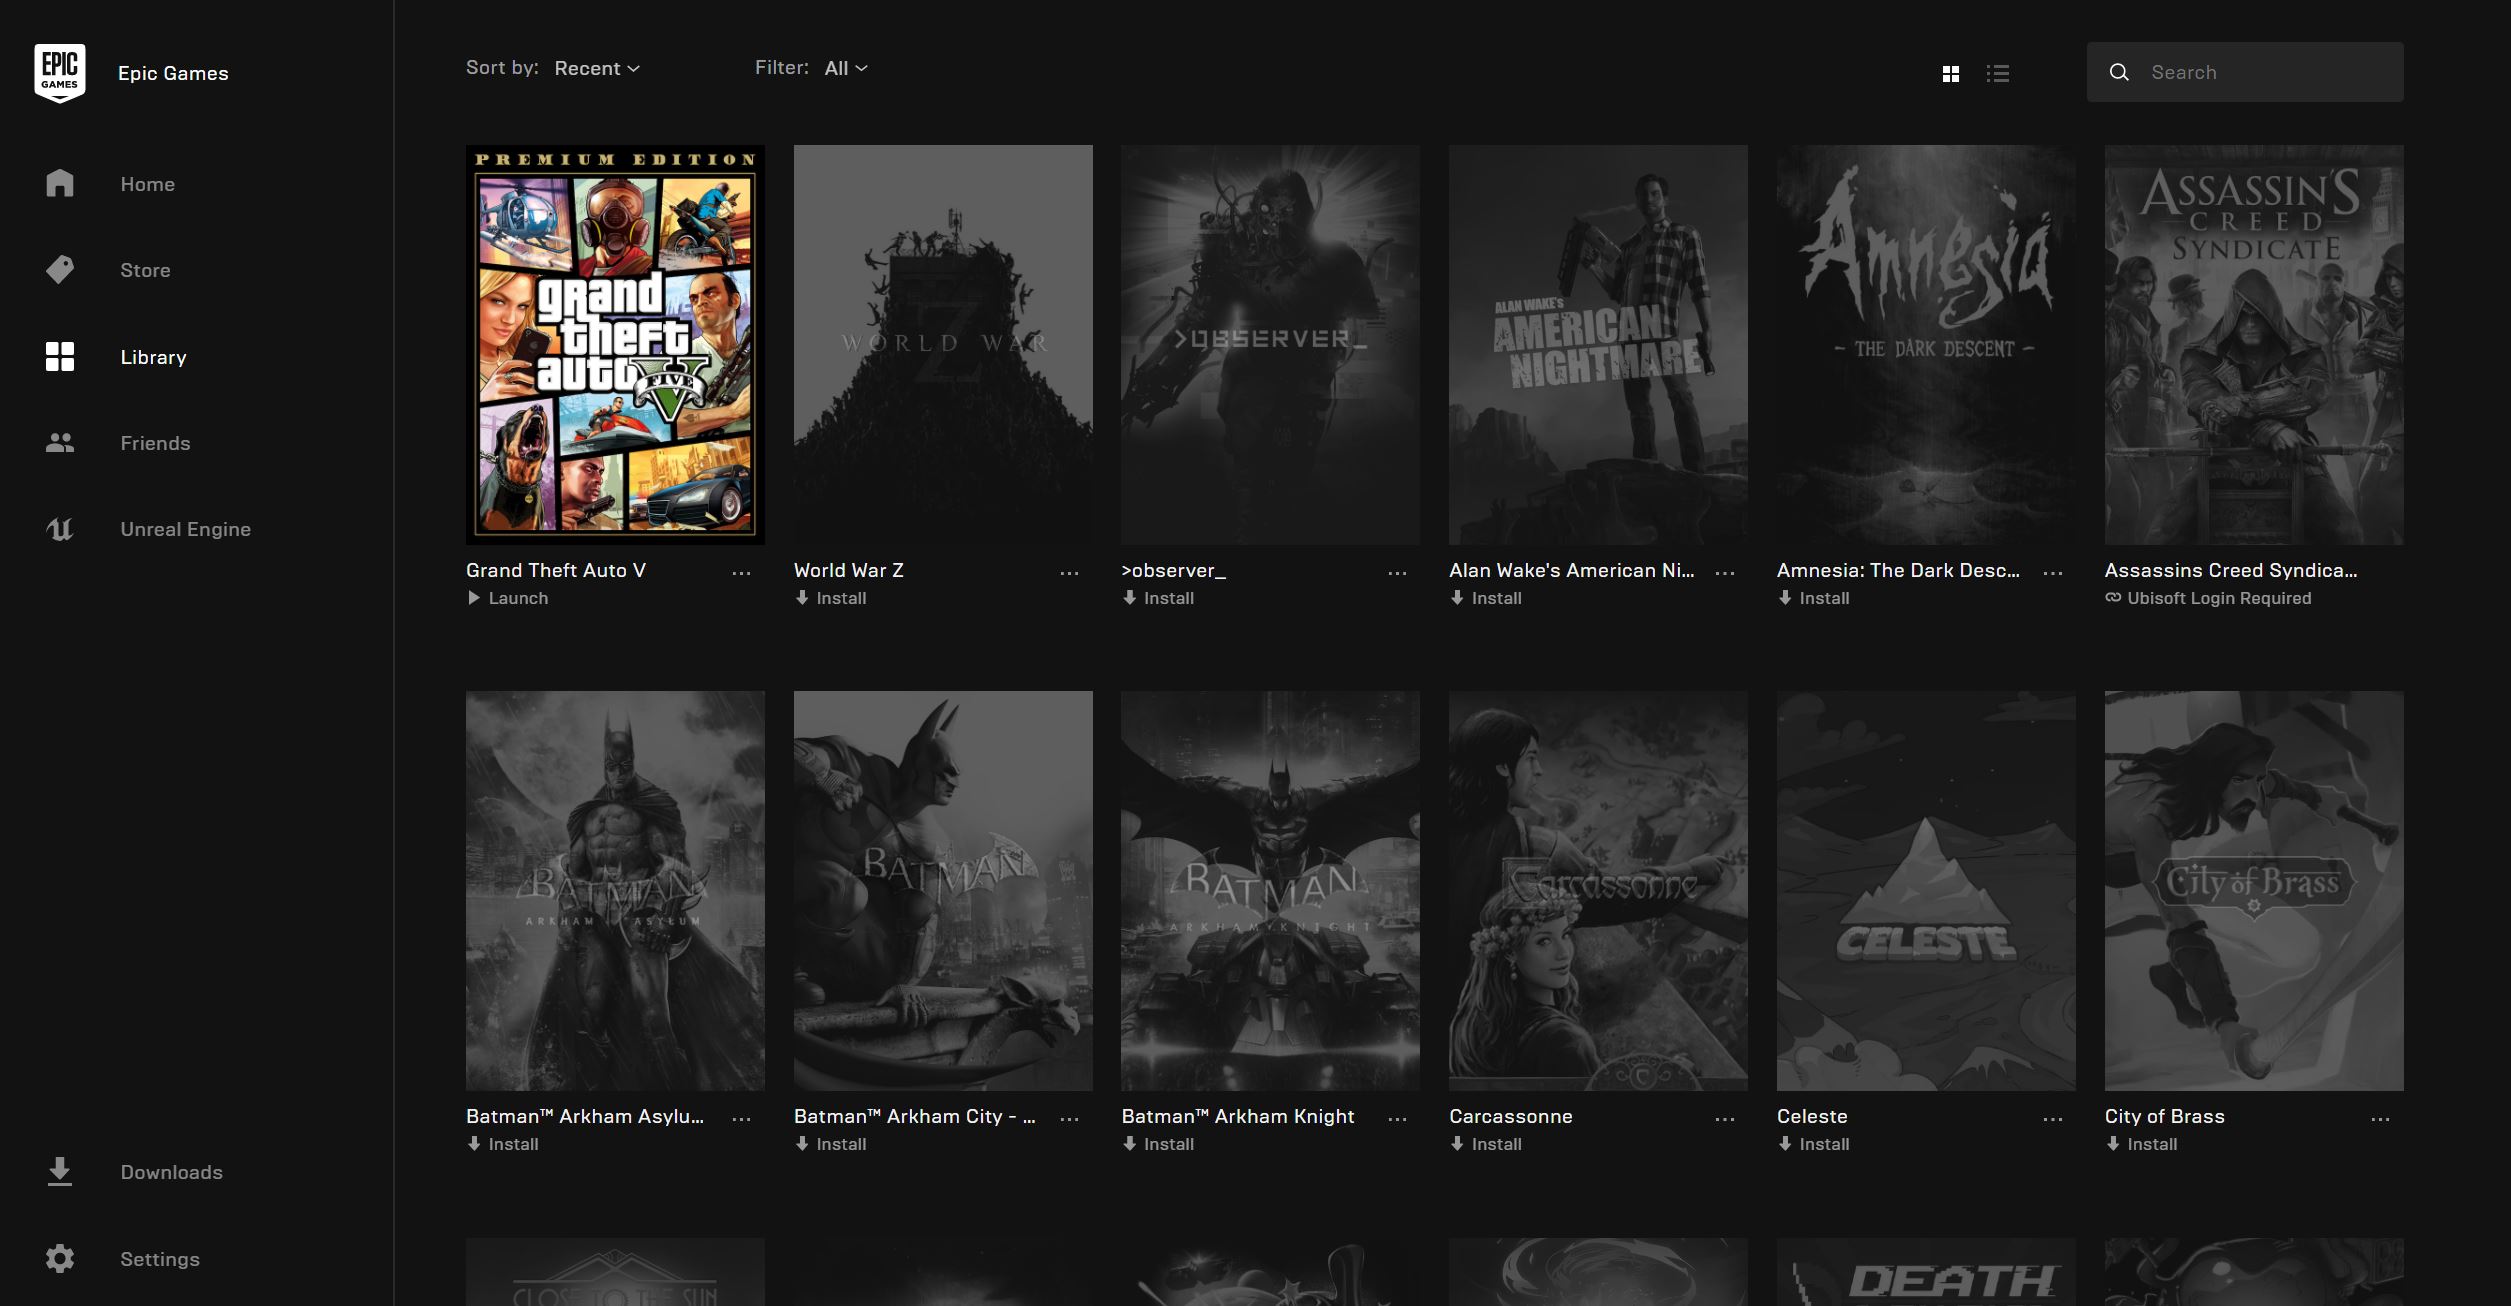Install Carcassonne
The height and width of the screenshot is (1306, 2511).
coord(1486,1144)
